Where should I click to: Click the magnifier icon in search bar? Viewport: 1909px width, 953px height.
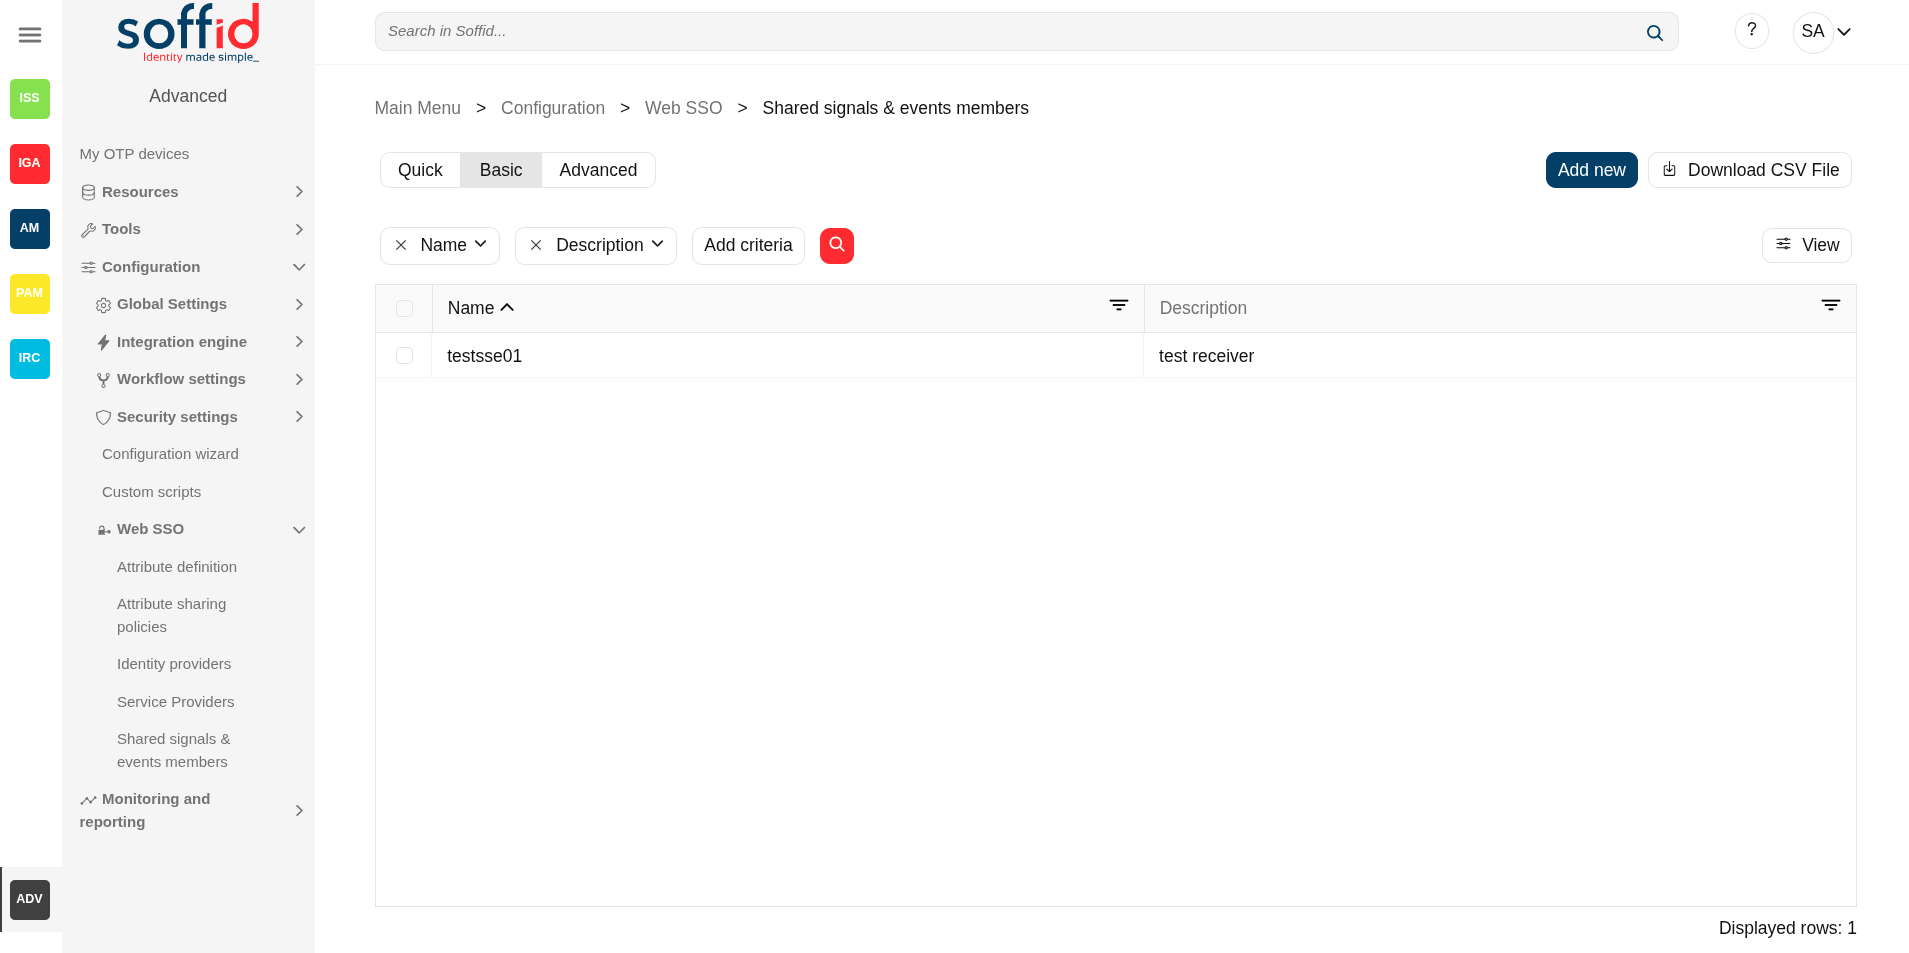point(1655,33)
